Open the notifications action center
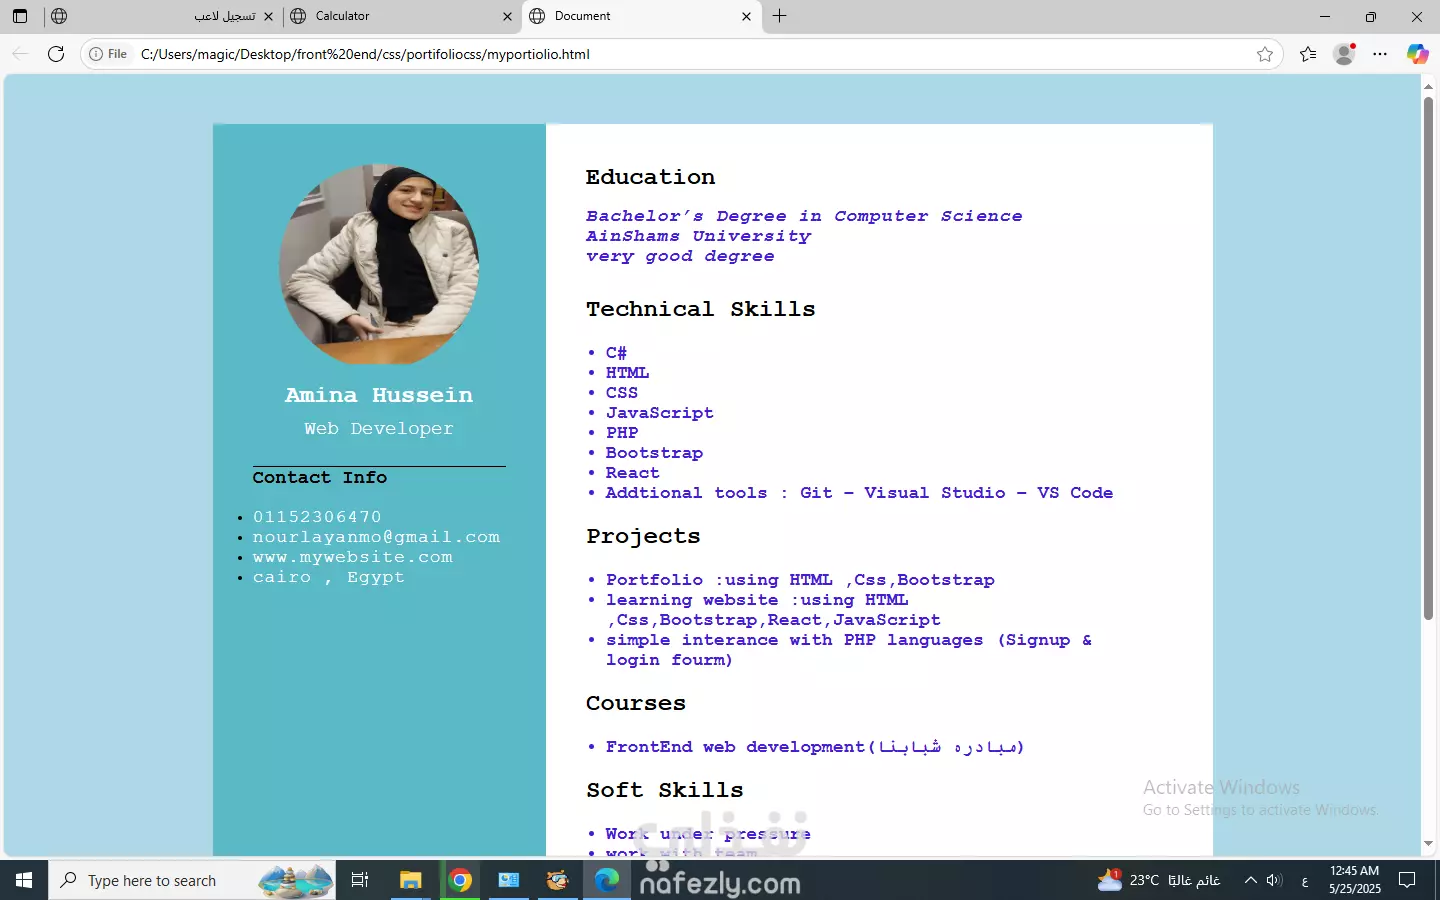This screenshot has height=900, width=1440. click(1407, 880)
